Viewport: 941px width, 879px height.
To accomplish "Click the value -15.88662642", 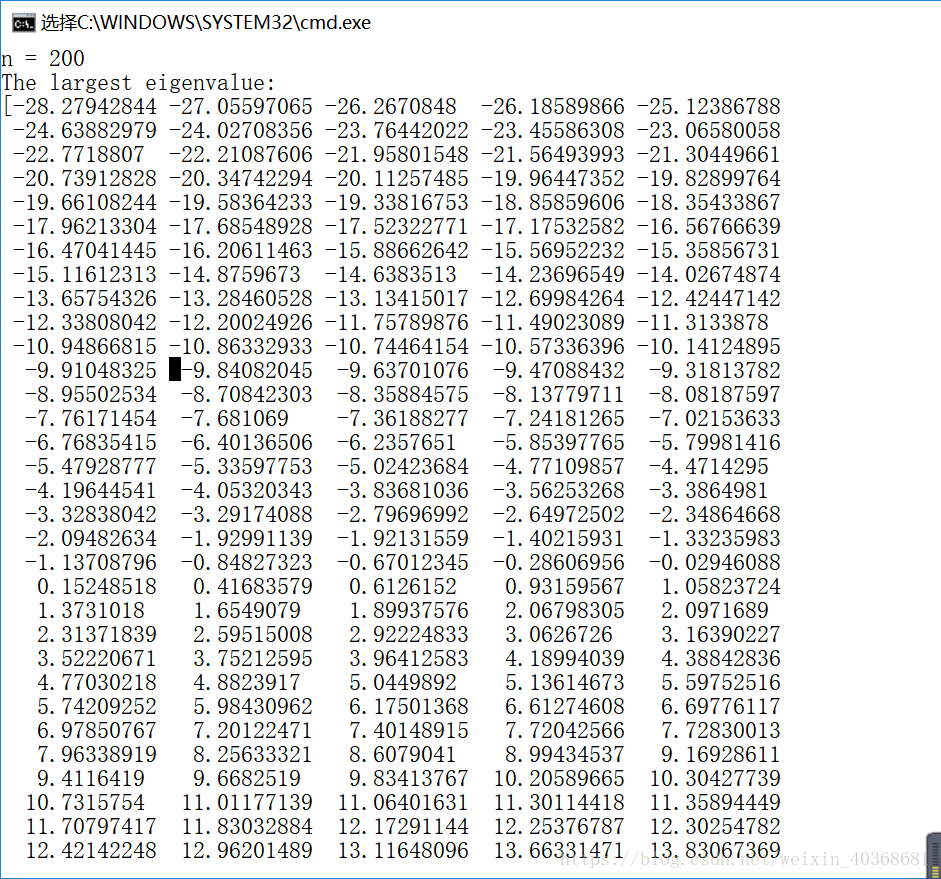I will (397, 251).
